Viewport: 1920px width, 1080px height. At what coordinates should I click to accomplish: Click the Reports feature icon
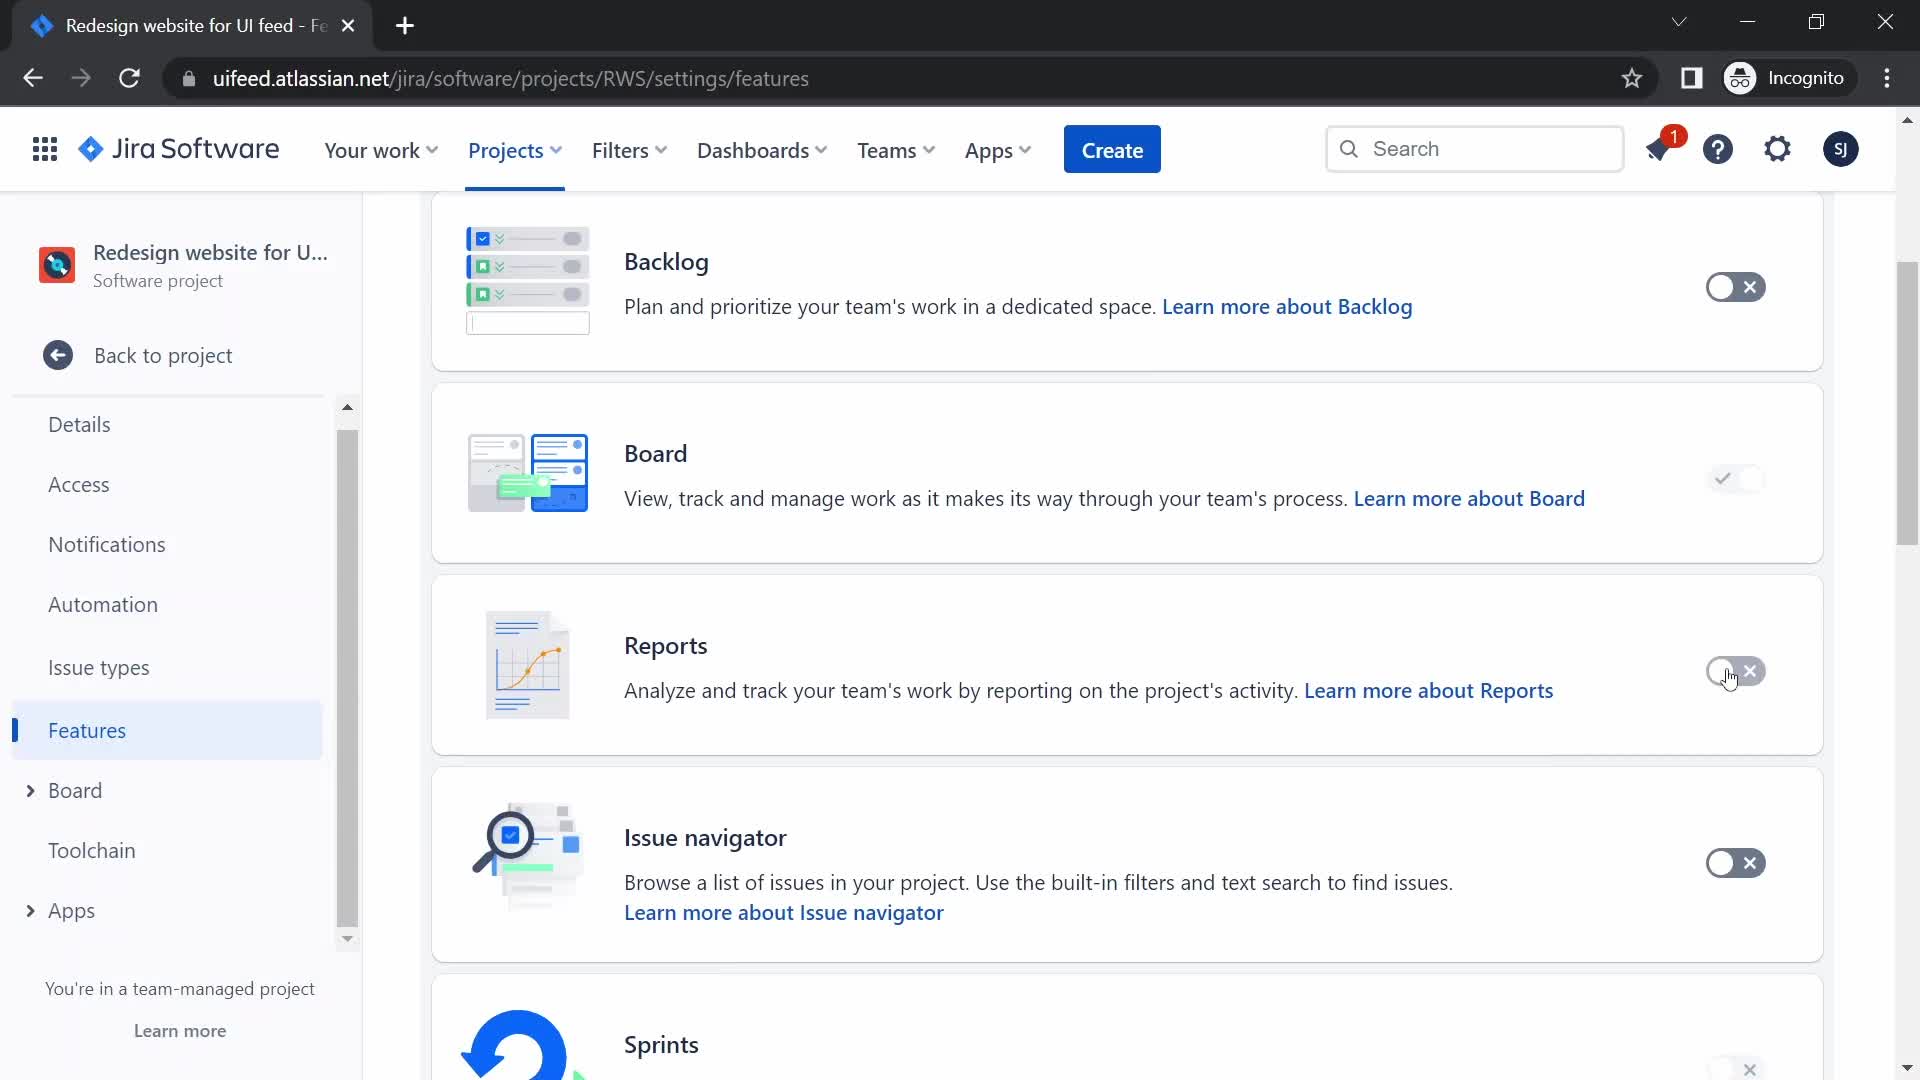526,665
